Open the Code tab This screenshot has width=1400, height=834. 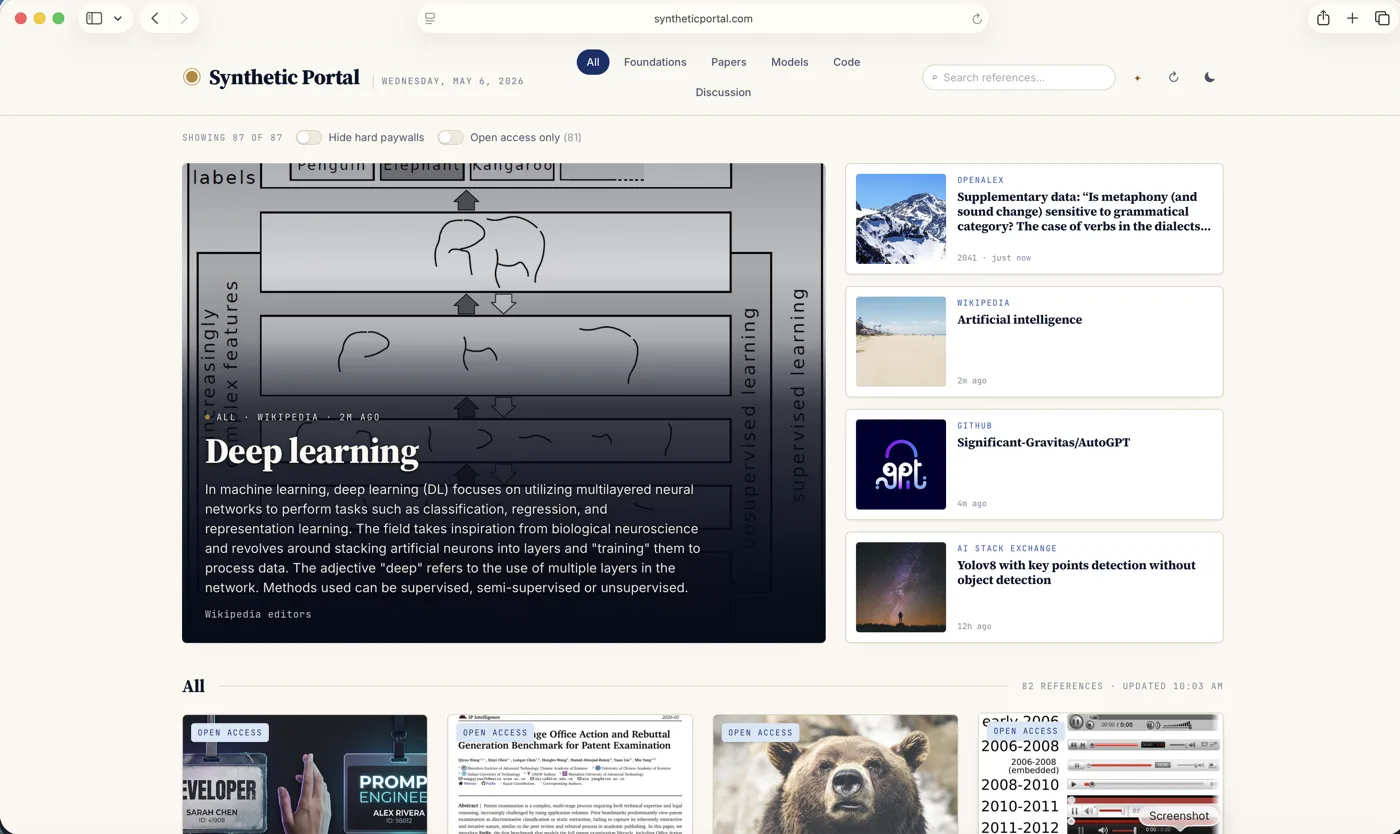pyautogui.click(x=847, y=62)
